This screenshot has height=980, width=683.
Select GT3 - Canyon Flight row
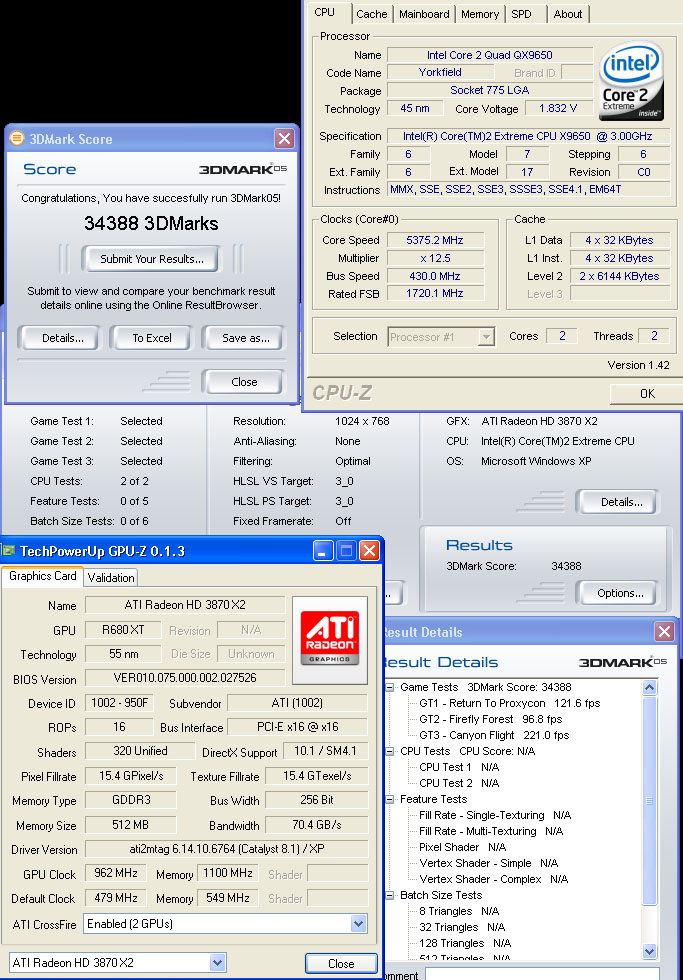494,735
